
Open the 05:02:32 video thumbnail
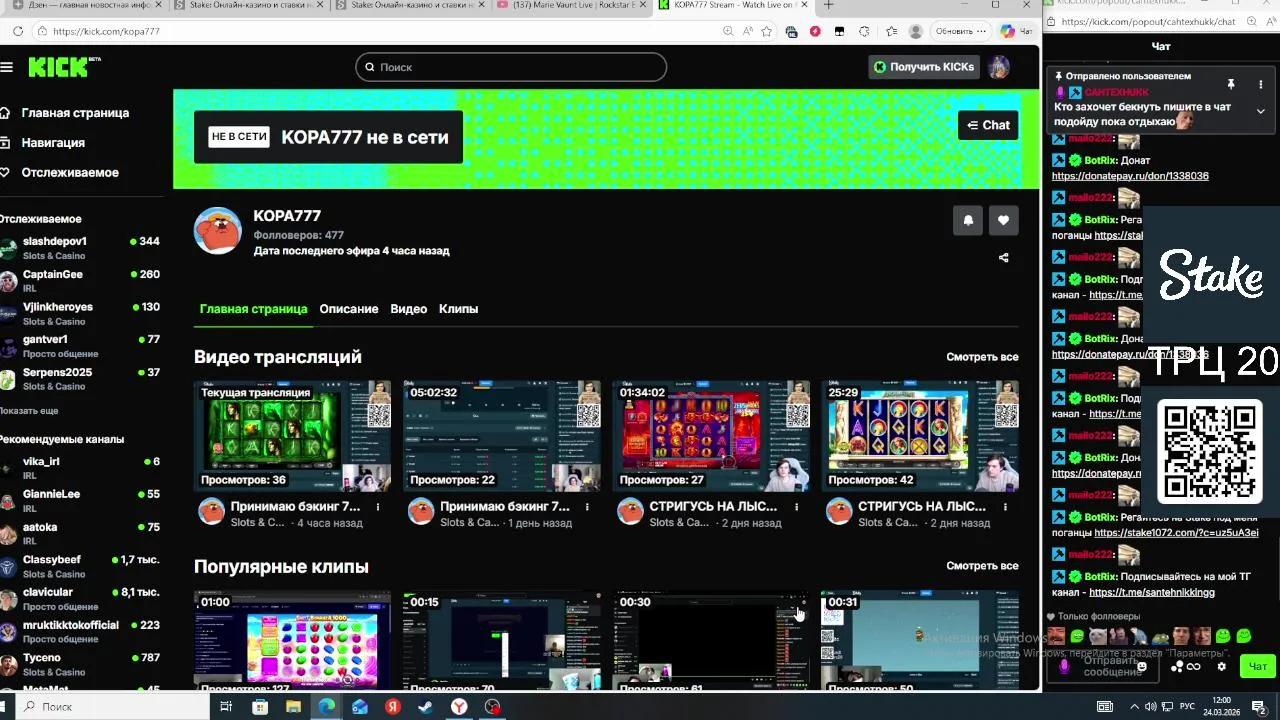pos(502,436)
